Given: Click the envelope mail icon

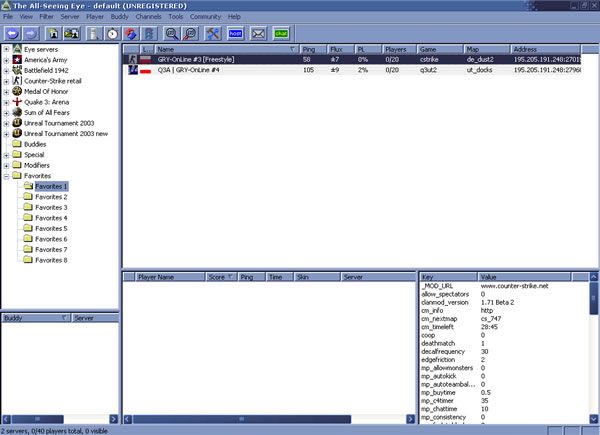Looking at the screenshot, I should pos(258,33).
